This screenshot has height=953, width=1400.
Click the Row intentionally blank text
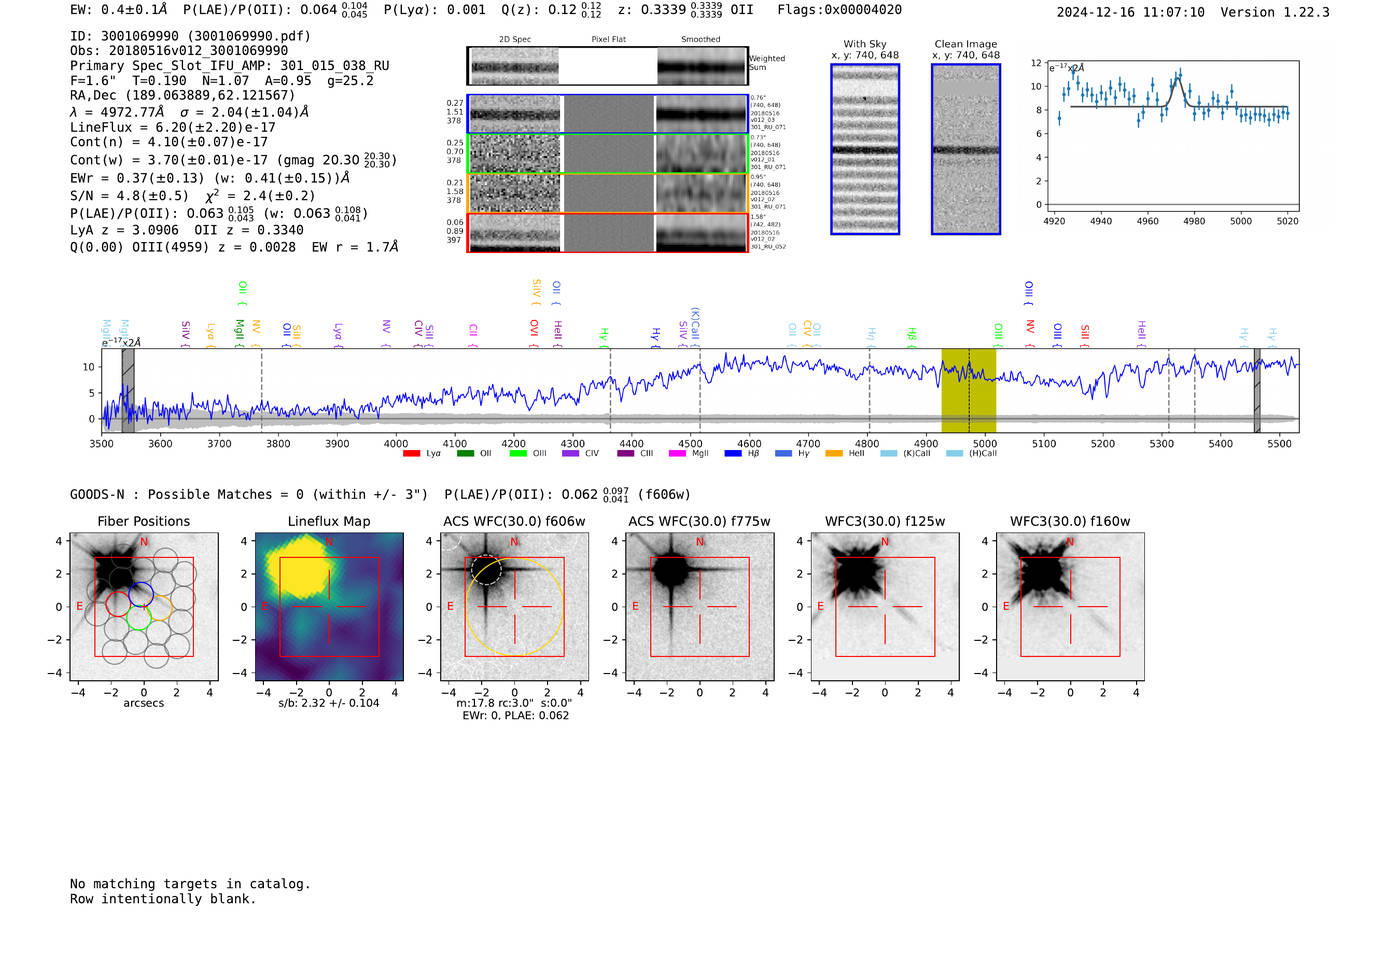click(x=163, y=899)
